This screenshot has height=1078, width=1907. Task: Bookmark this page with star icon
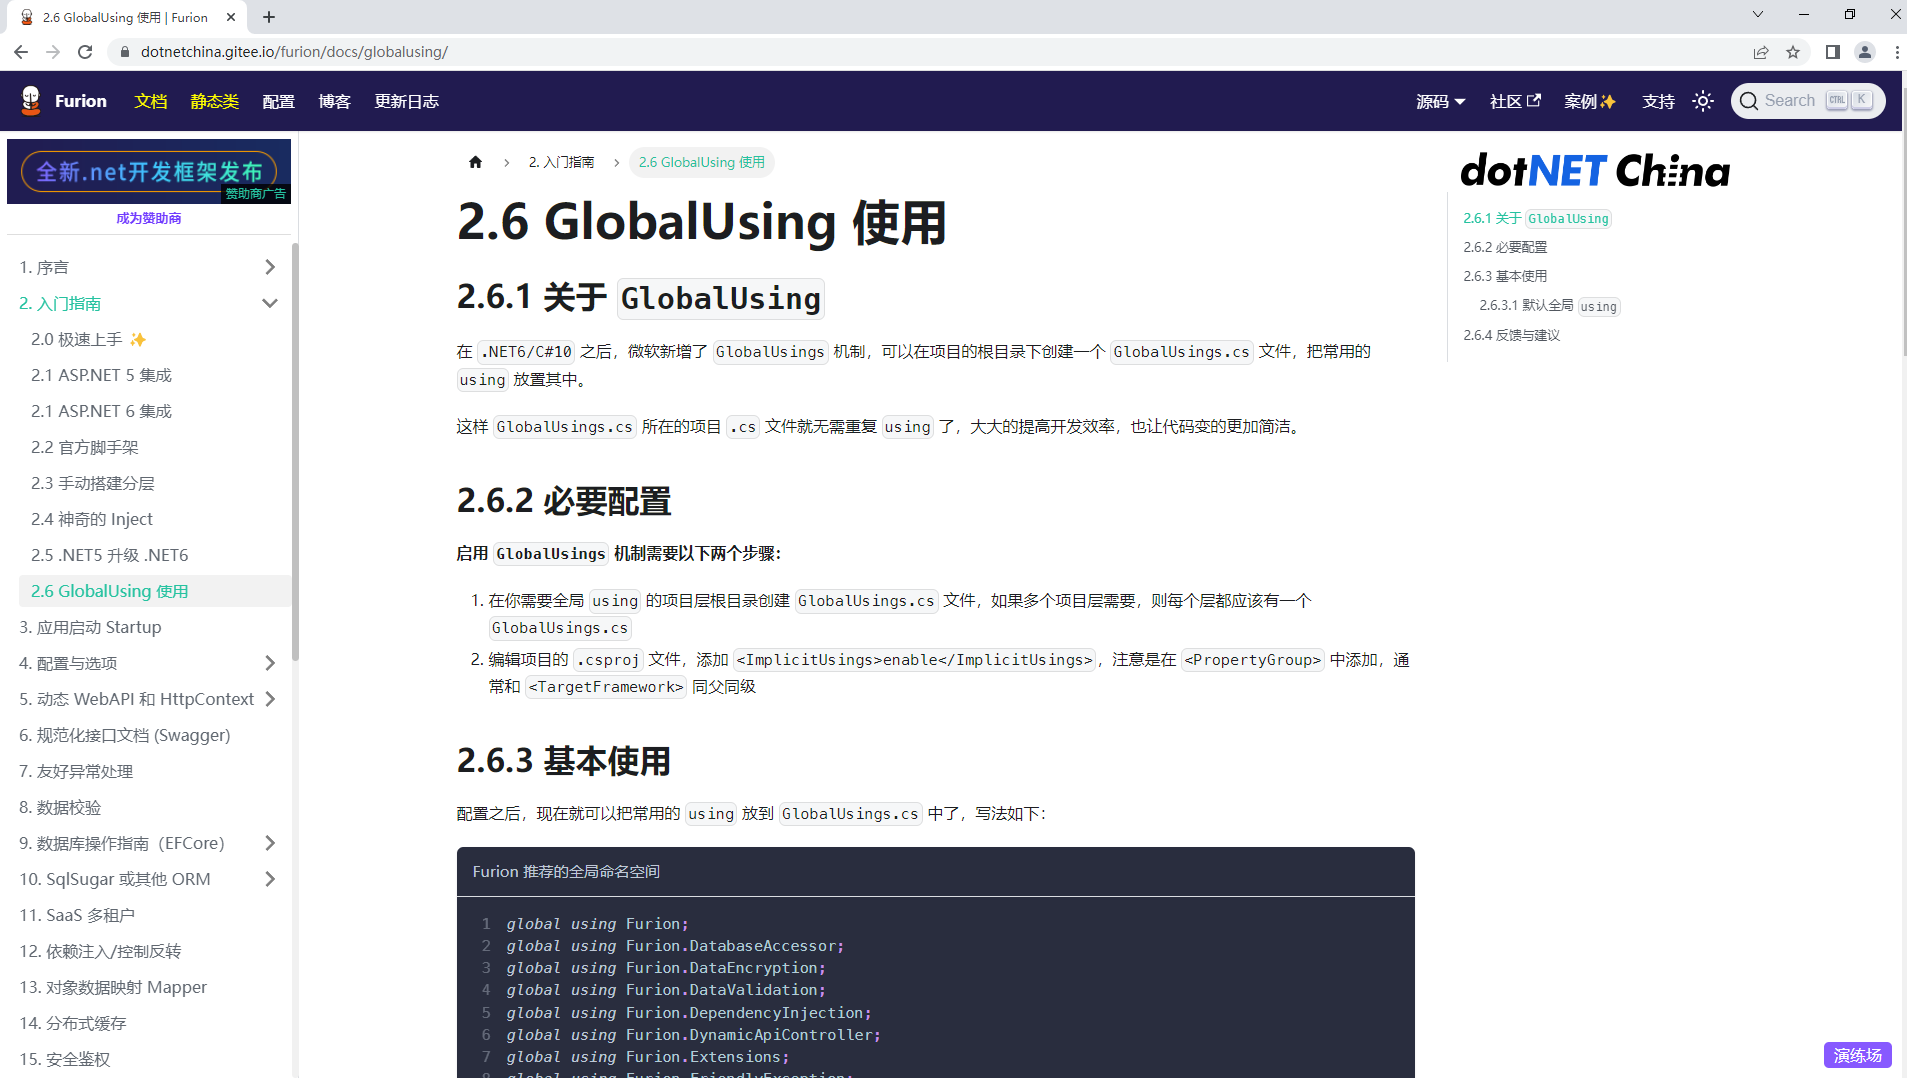coord(1793,52)
